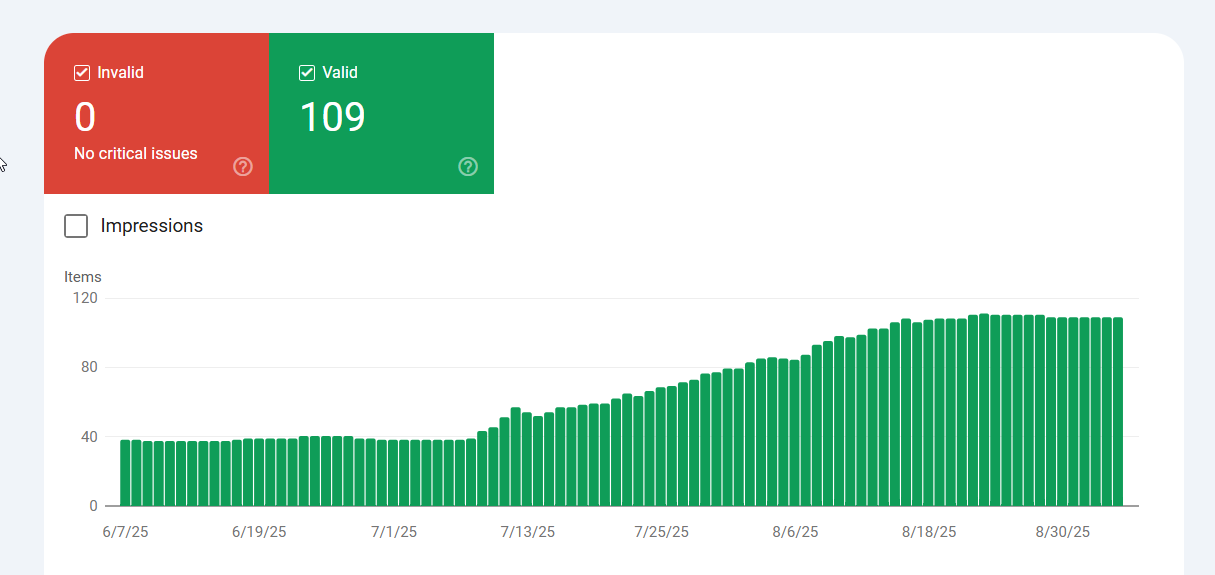Select the red Invalid card count 0
Image resolution: width=1215 pixels, height=575 pixels.
(x=85, y=118)
